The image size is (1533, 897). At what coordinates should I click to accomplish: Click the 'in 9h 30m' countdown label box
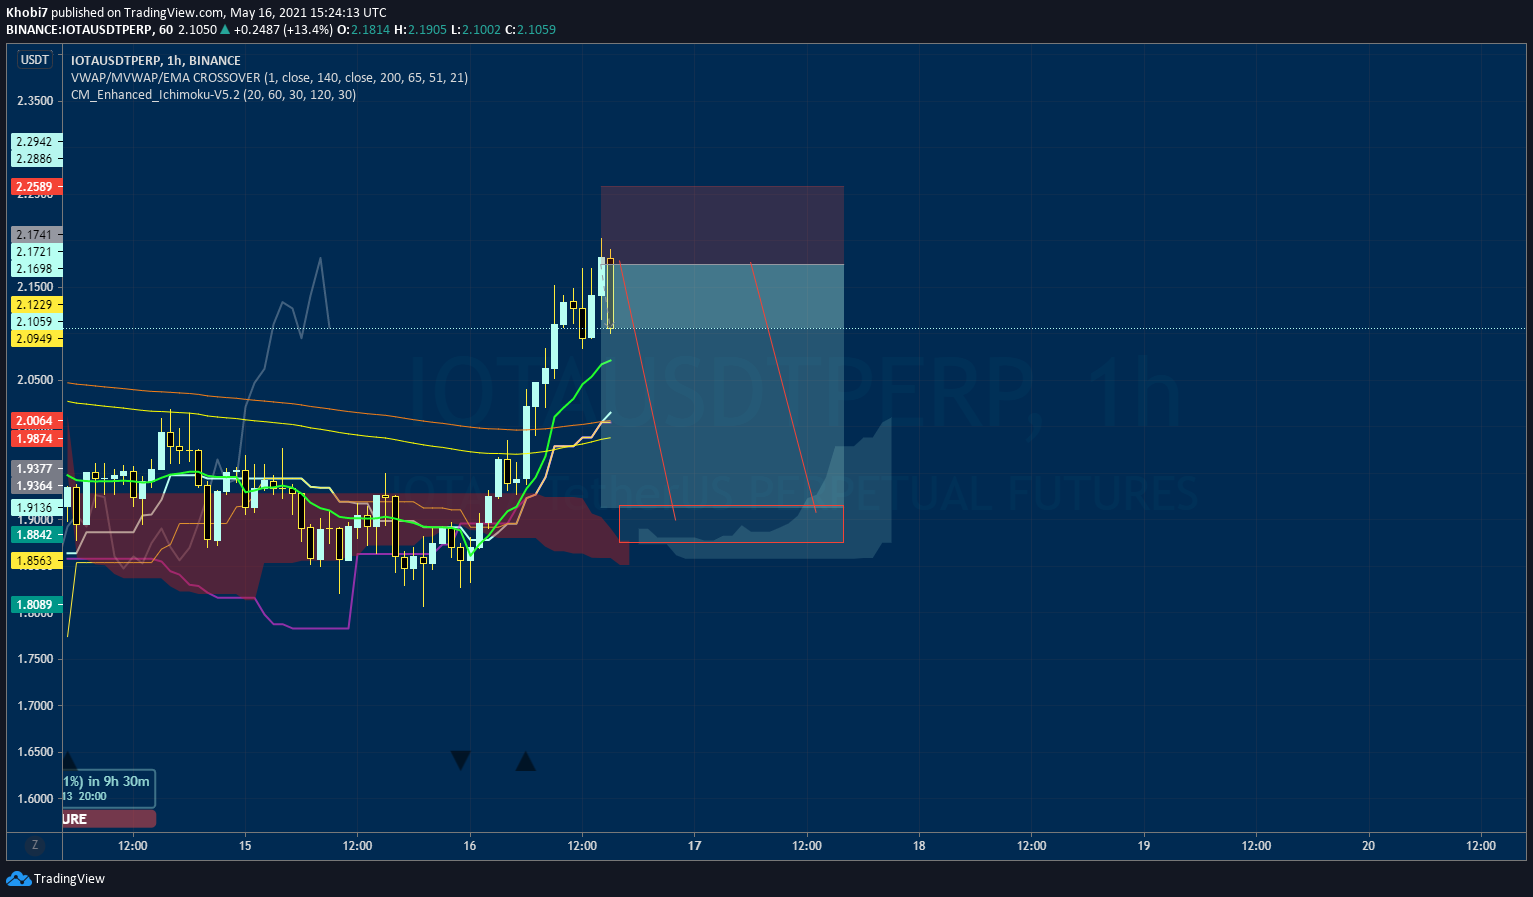(109, 788)
